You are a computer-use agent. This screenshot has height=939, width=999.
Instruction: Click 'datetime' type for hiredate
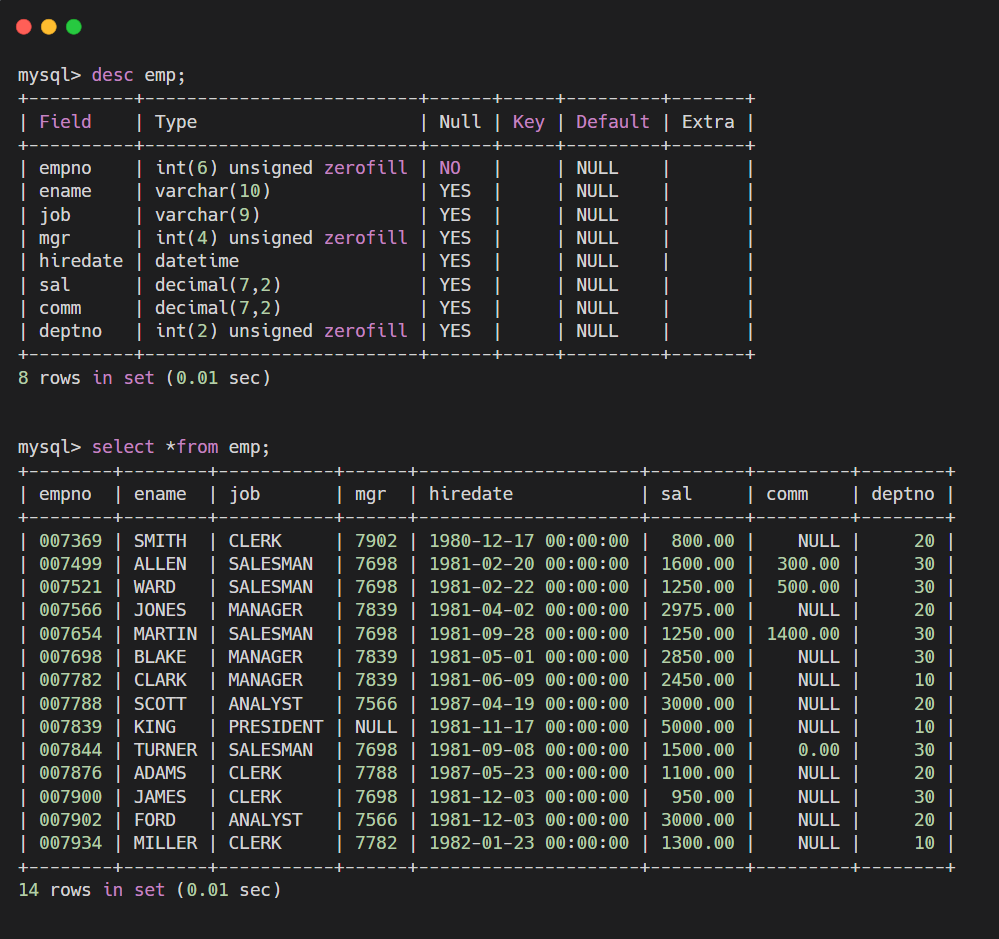197,261
